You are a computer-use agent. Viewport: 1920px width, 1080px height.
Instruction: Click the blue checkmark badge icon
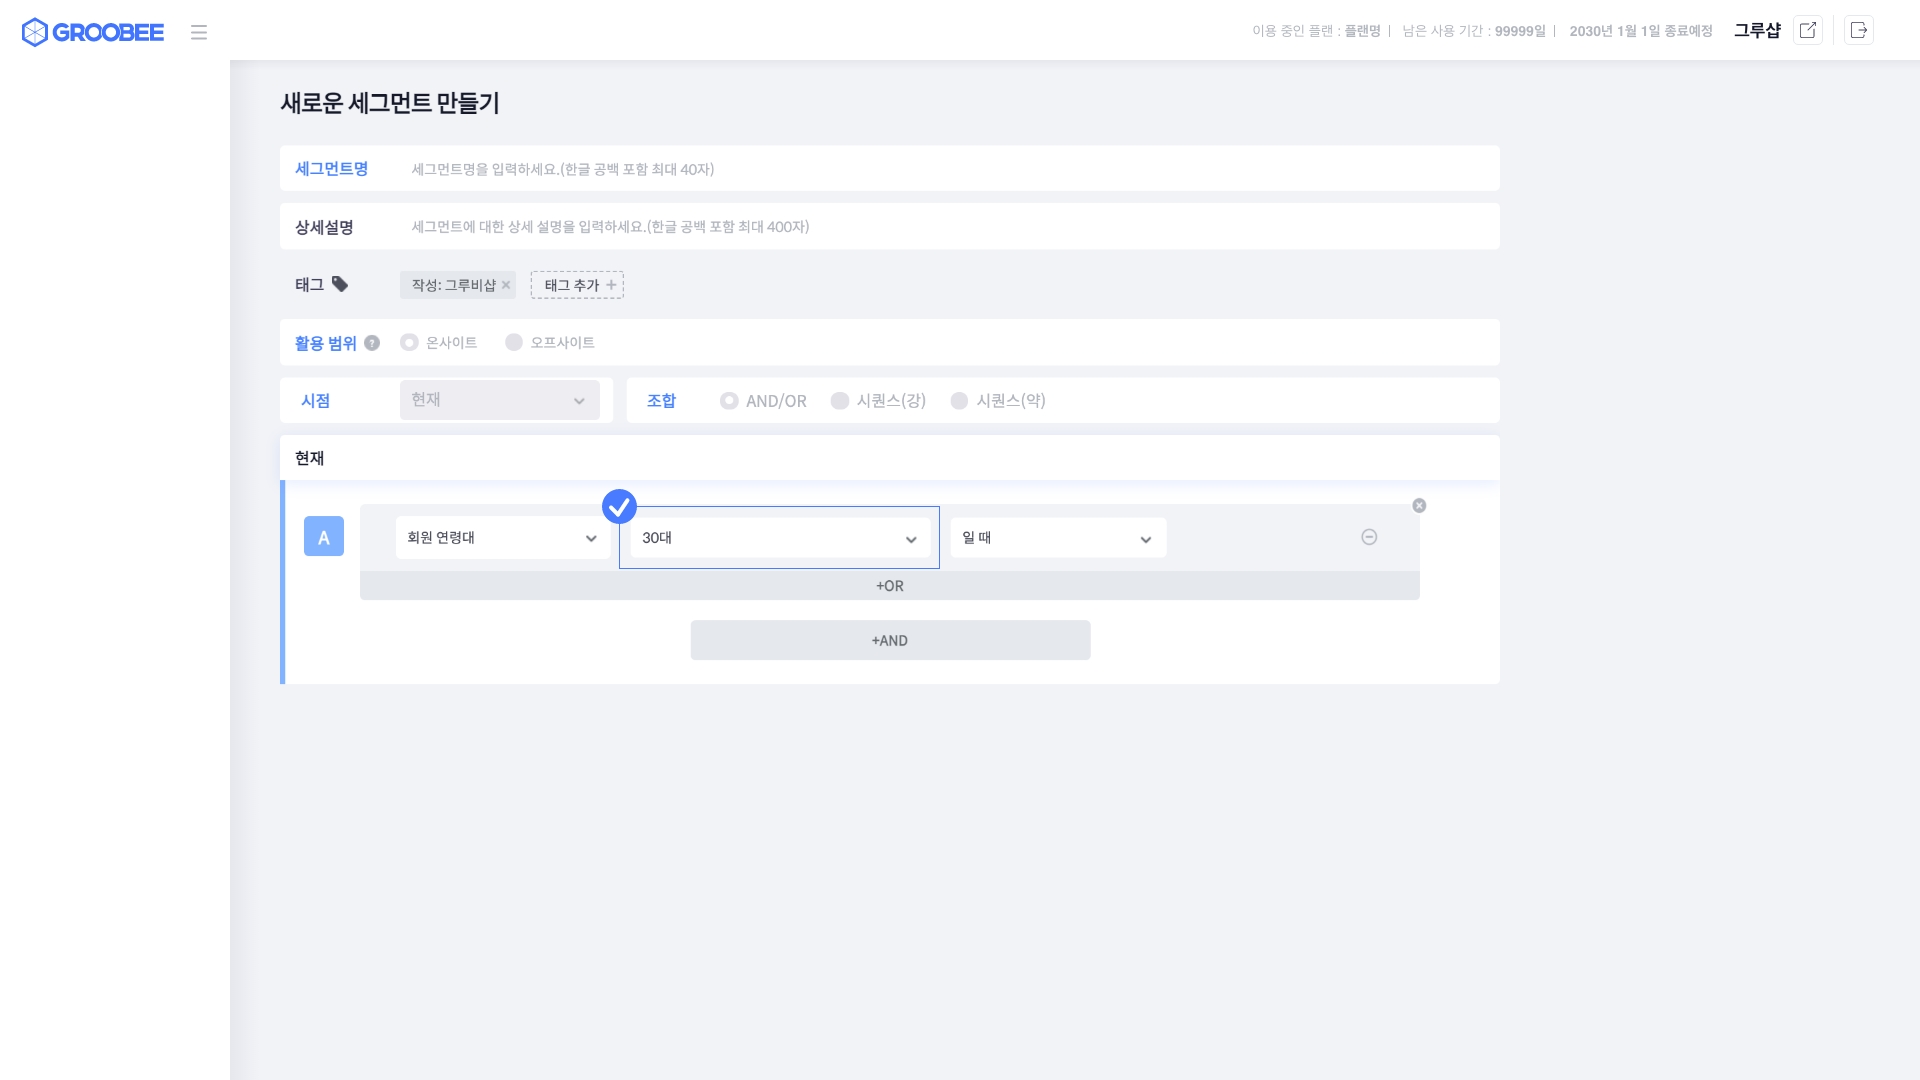coord(619,506)
